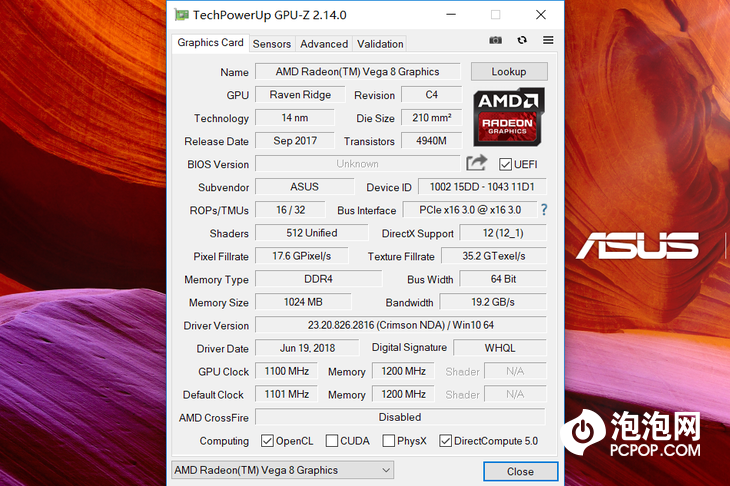Click the BIOS export arrow icon
The width and height of the screenshot is (730, 486).
coord(477,163)
